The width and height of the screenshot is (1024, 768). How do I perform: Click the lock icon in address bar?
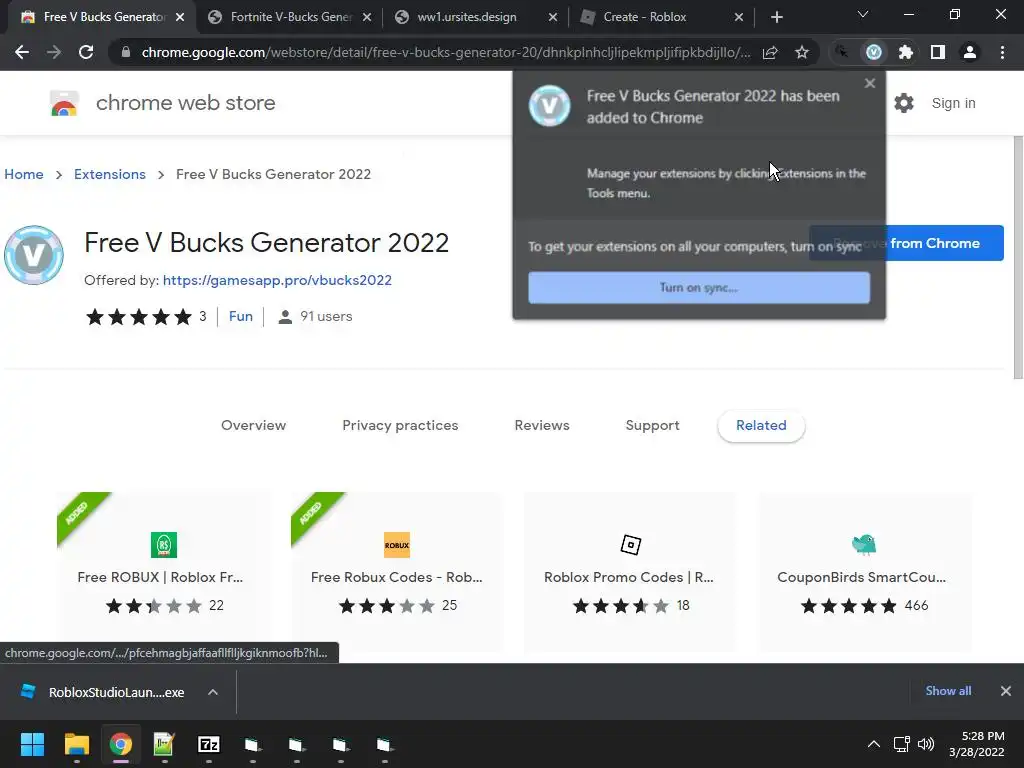tap(126, 52)
